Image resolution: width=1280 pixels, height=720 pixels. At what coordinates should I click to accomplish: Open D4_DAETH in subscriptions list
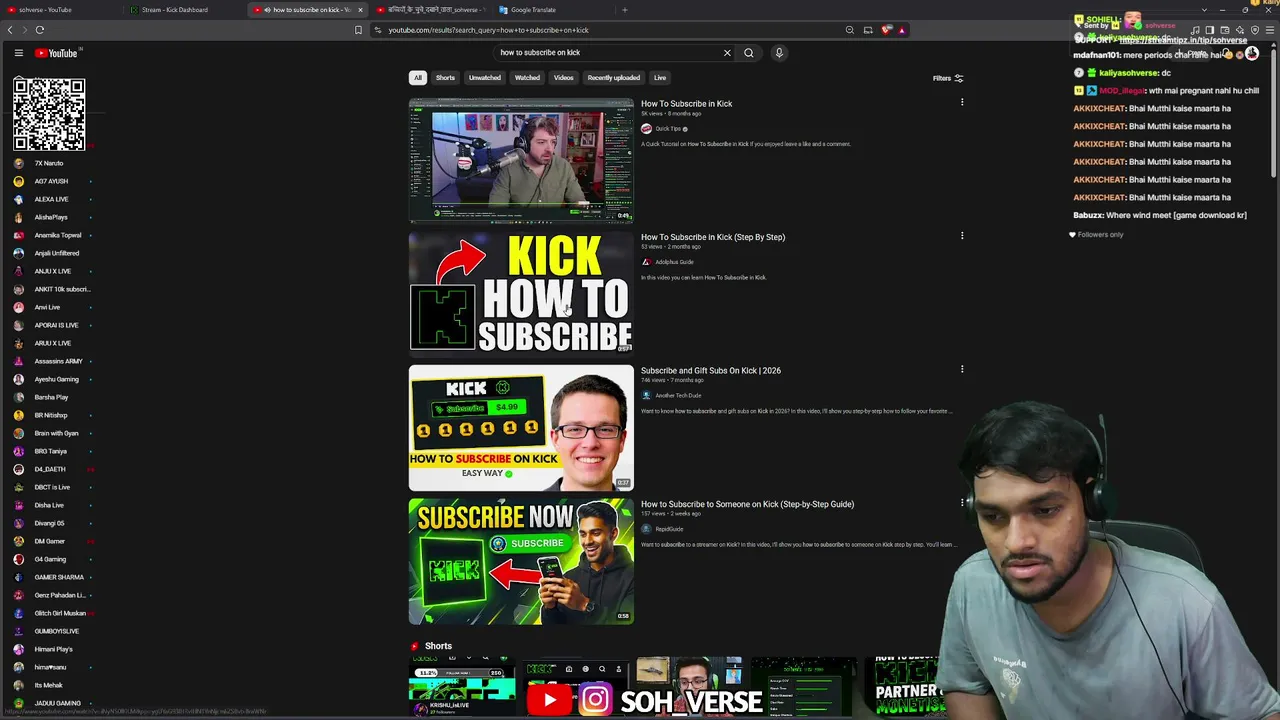click(50, 469)
